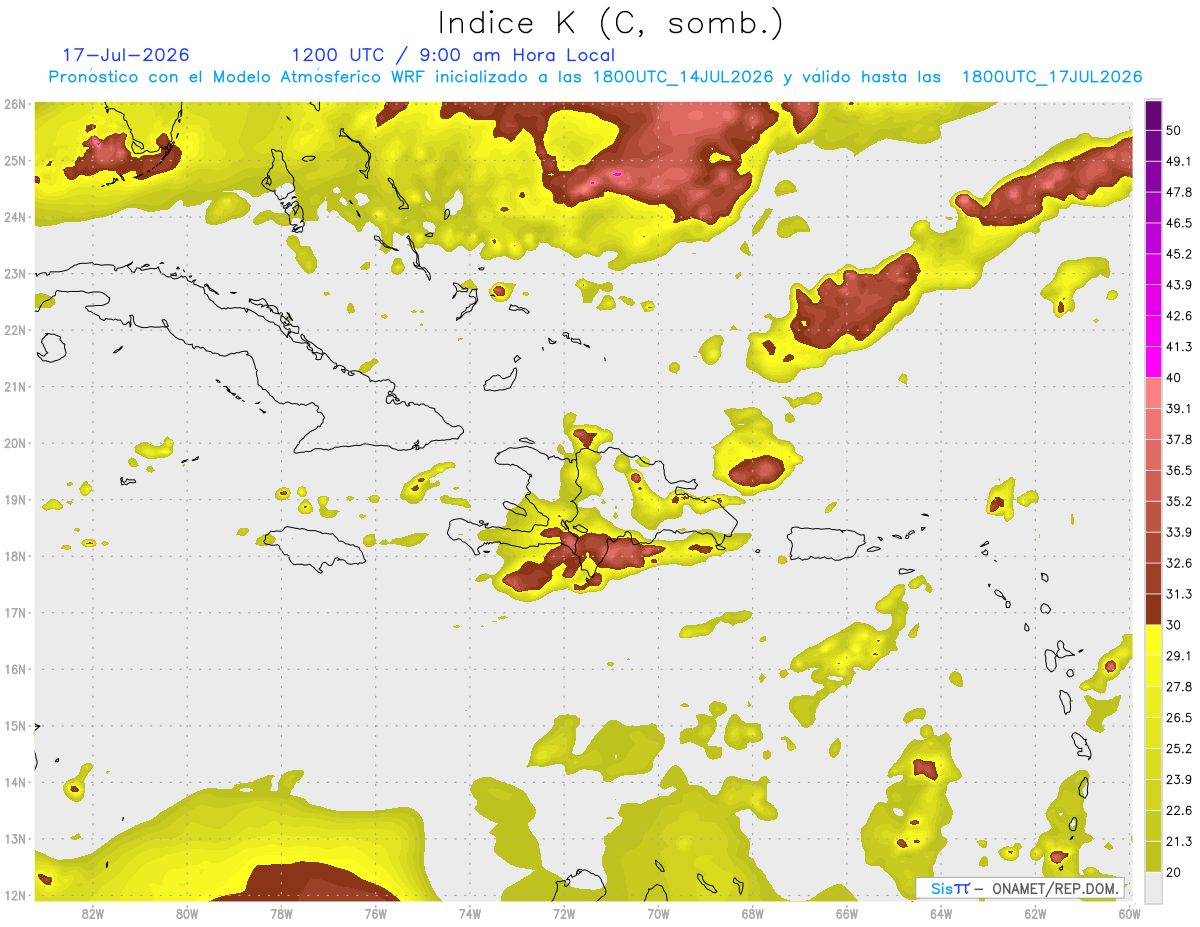Click the colorbar value "29.1"

[1179, 656]
